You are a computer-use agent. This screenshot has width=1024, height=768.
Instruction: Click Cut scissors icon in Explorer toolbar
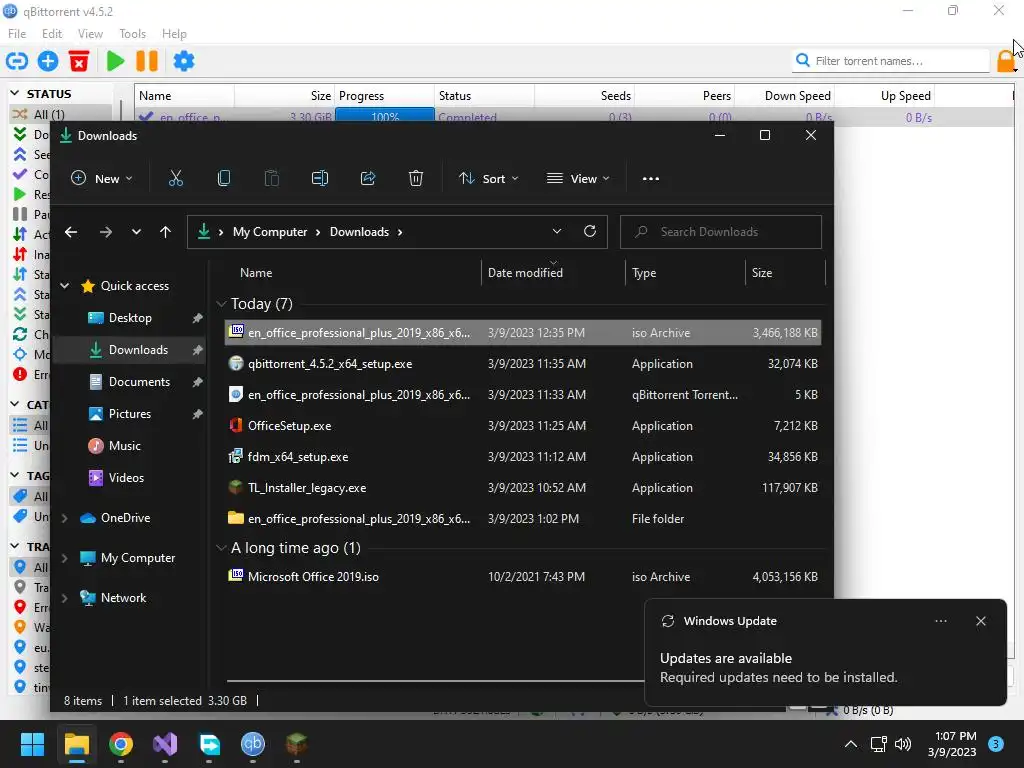point(176,178)
